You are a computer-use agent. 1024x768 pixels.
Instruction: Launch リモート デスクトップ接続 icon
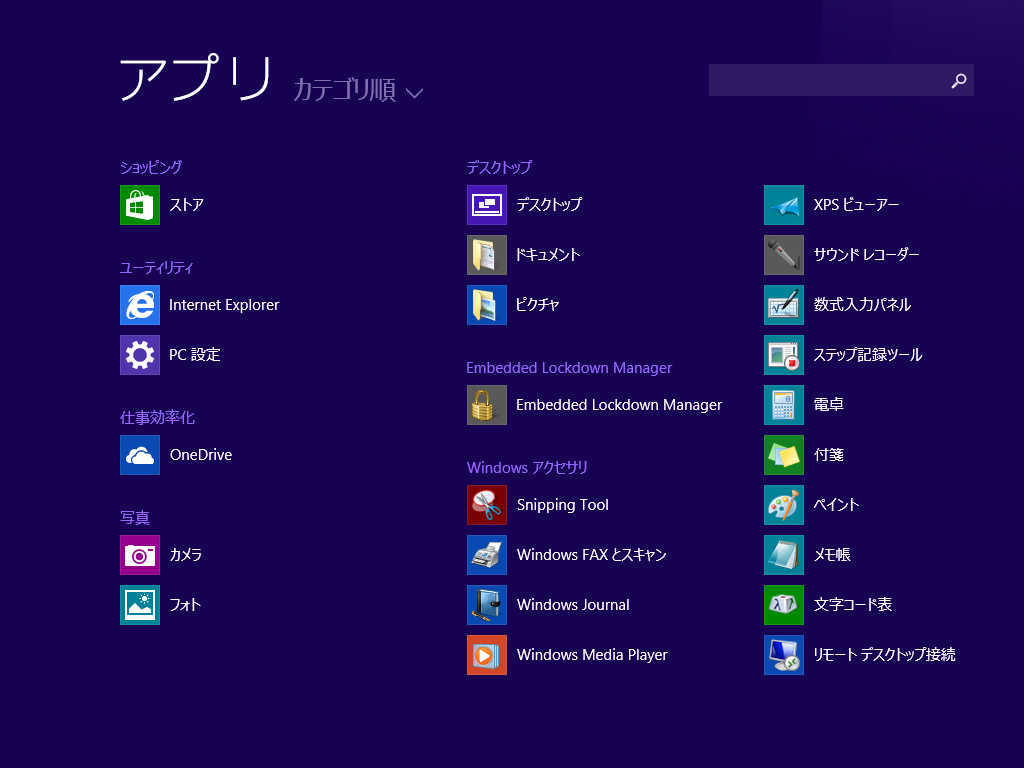[784, 655]
